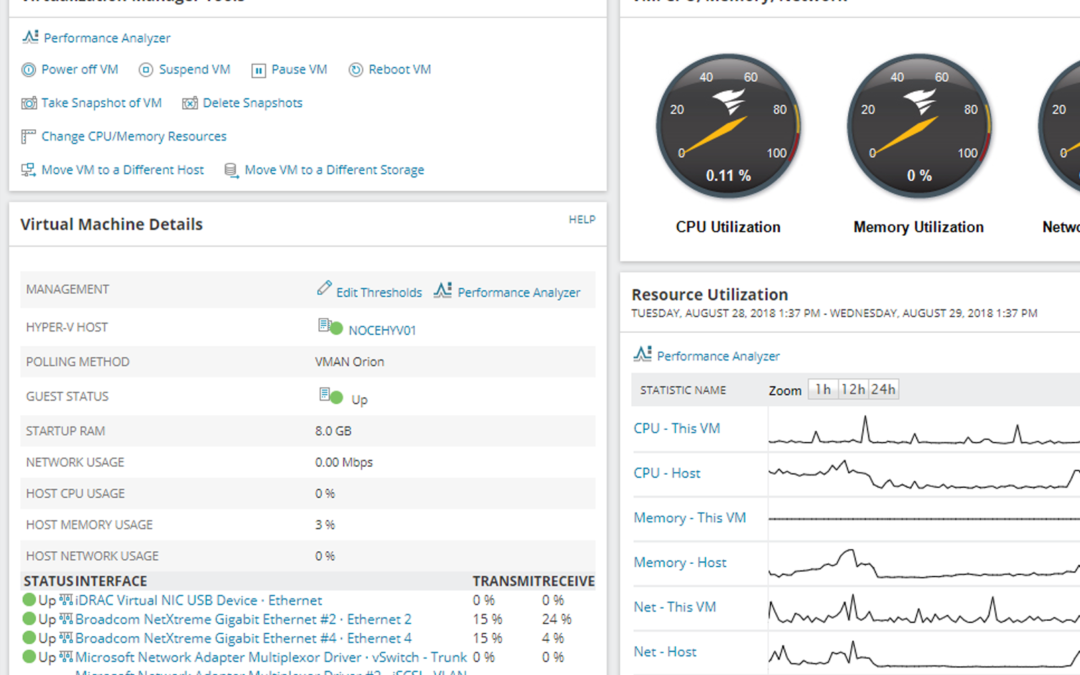Click the Take Snapshot camera icon
This screenshot has height=675, width=1080.
click(x=29, y=103)
